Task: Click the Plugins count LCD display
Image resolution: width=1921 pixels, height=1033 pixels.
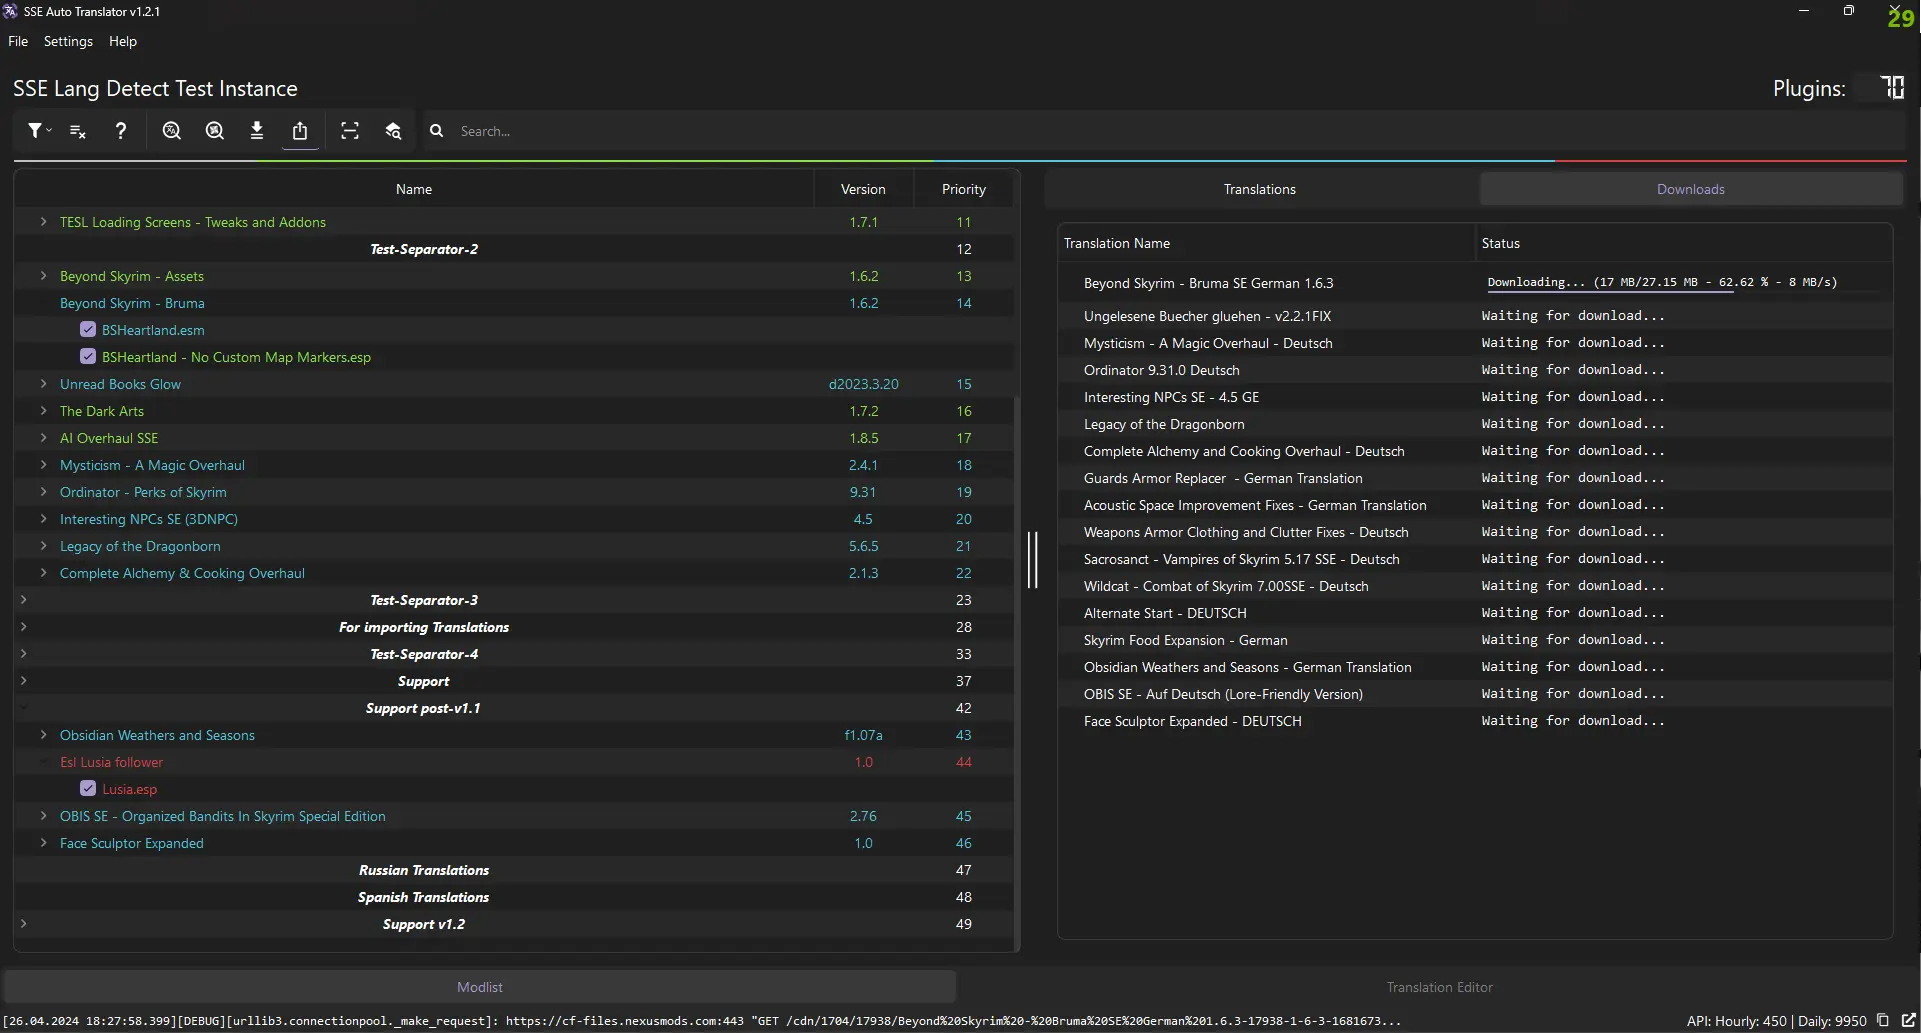Action: (1880, 88)
